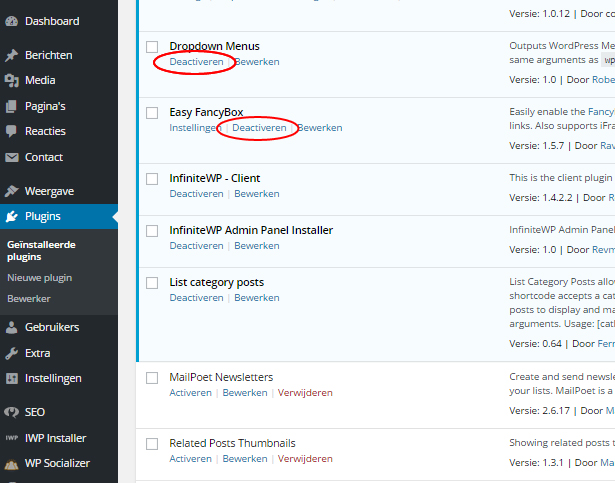
Task: Open the Nieuwe plugin submenu item
Action: point(40,278)
